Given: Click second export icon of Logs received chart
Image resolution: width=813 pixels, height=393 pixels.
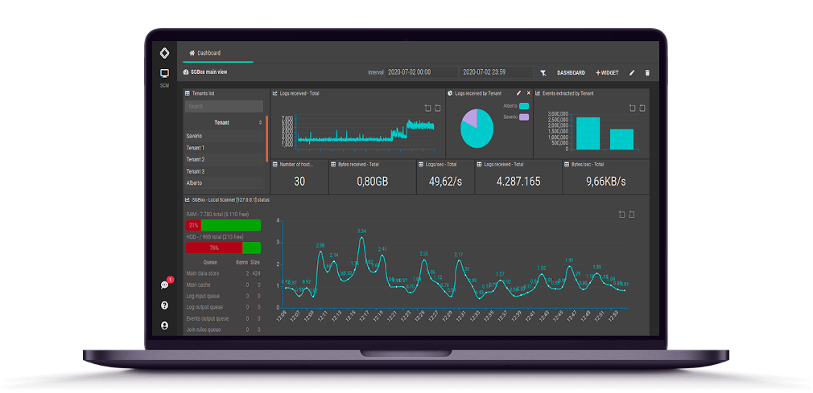Looking at the screenshot, I should [438, 108].
